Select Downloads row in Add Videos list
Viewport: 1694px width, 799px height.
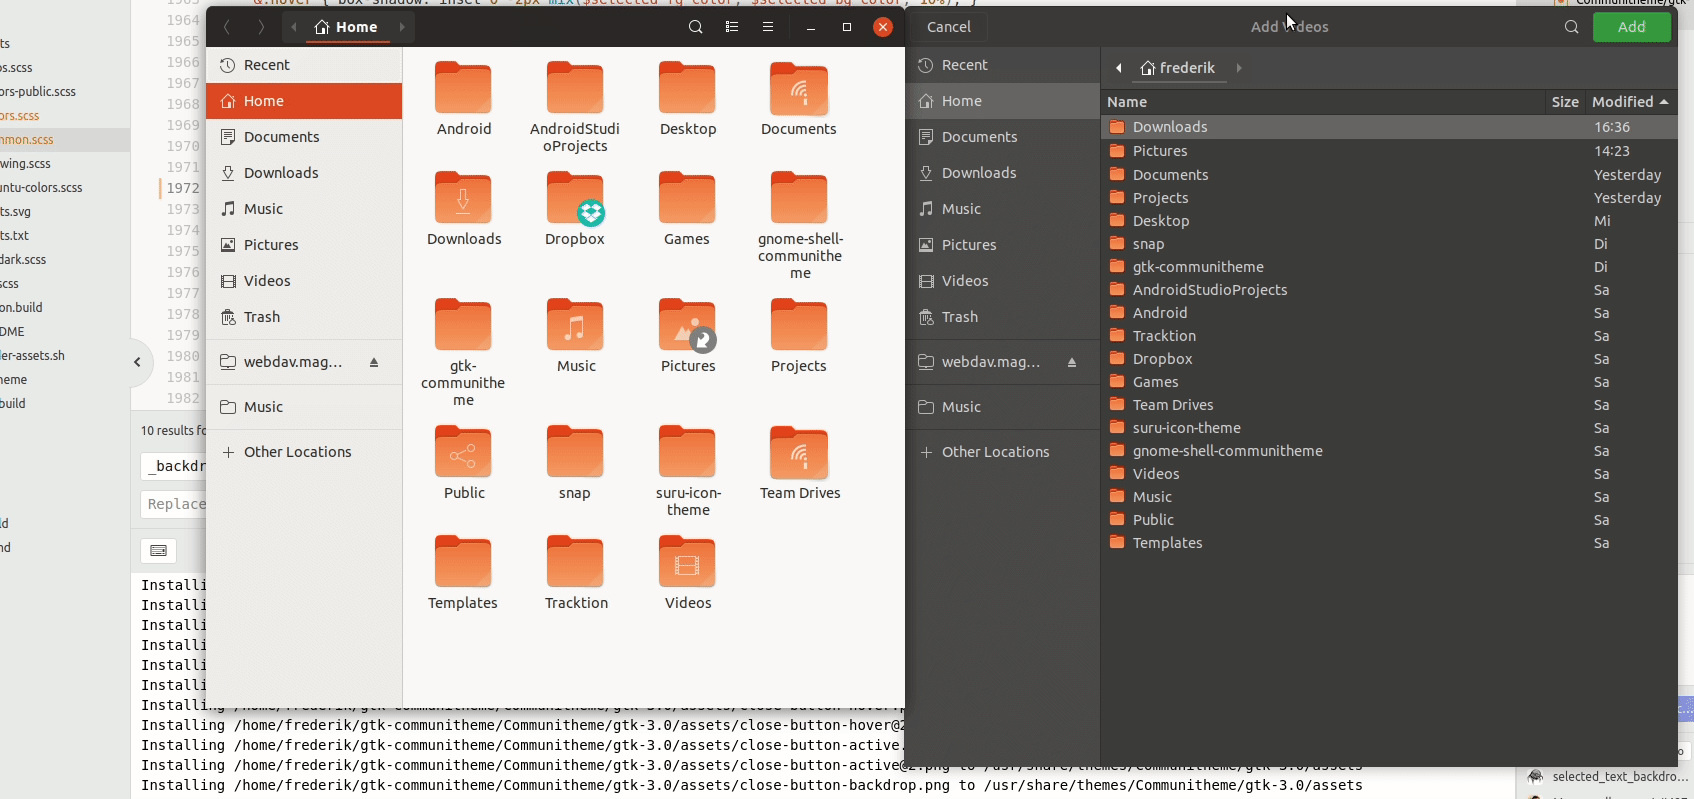(x=1389, y=127)
